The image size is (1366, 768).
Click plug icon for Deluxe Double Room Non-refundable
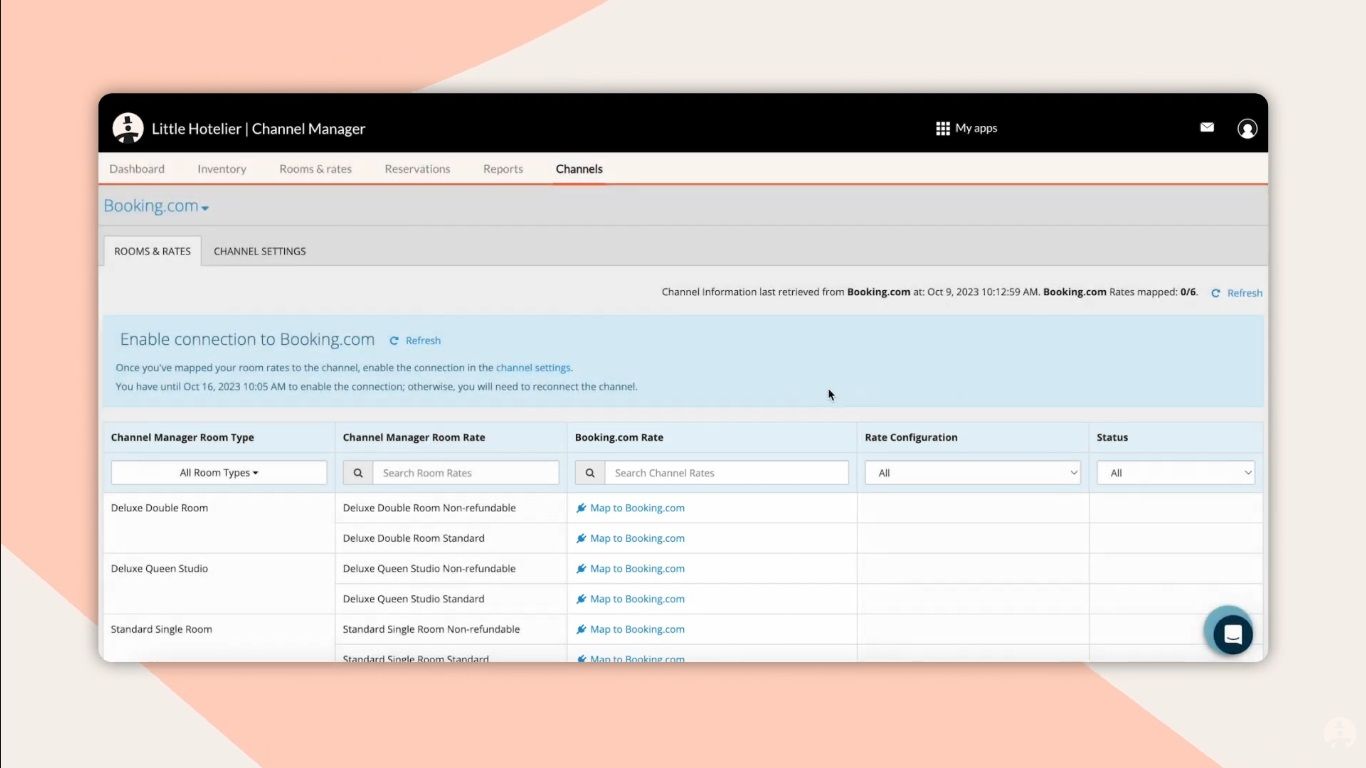pyautogui.click(x=581, y=508)
